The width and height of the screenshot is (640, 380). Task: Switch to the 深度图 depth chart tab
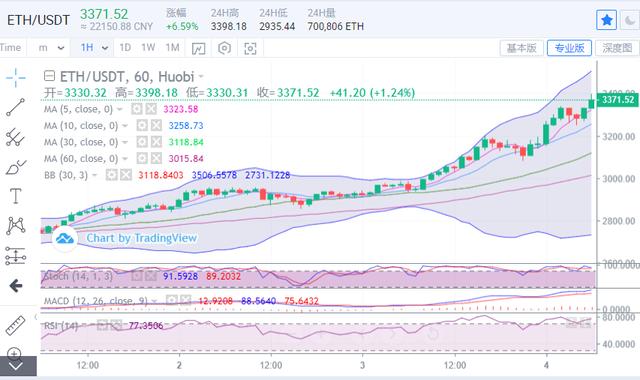pyautogui.click(x=617, y=48)
